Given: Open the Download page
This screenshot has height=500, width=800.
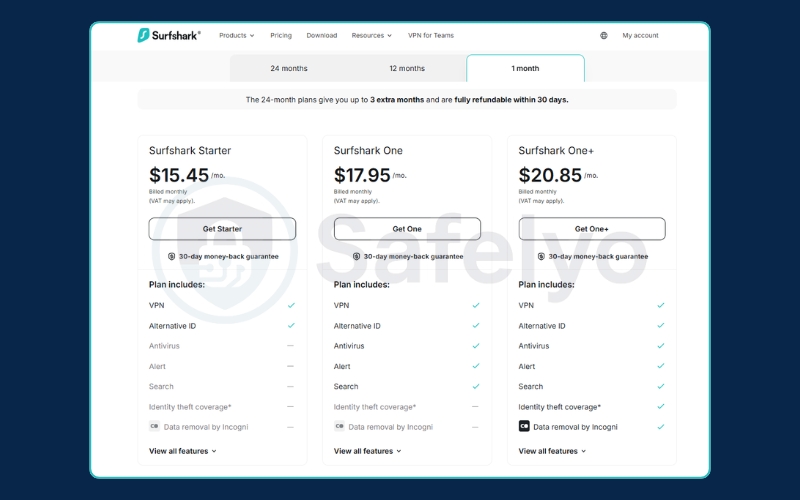Looking at the screenshot, I should [321, 35].
